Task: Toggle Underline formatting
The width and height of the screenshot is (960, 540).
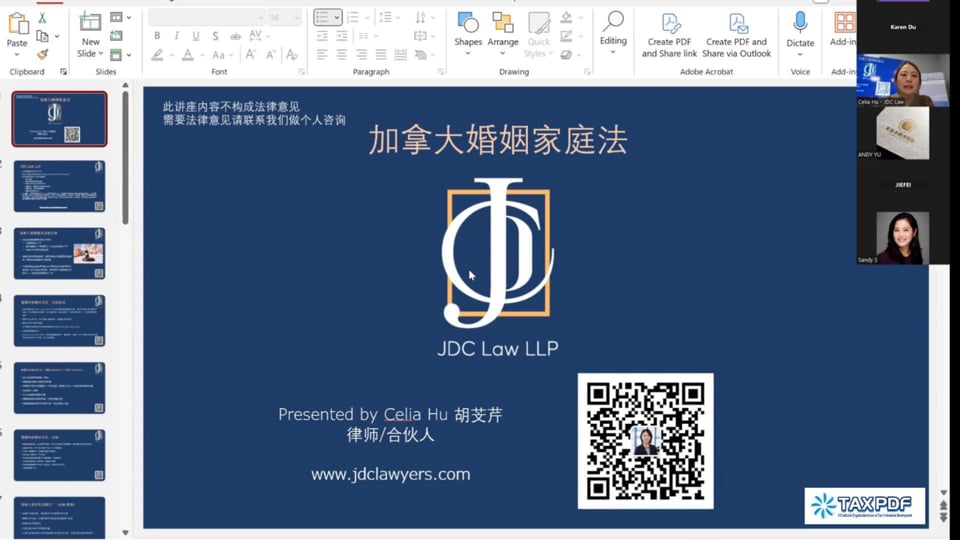Action: coord(196,36)
